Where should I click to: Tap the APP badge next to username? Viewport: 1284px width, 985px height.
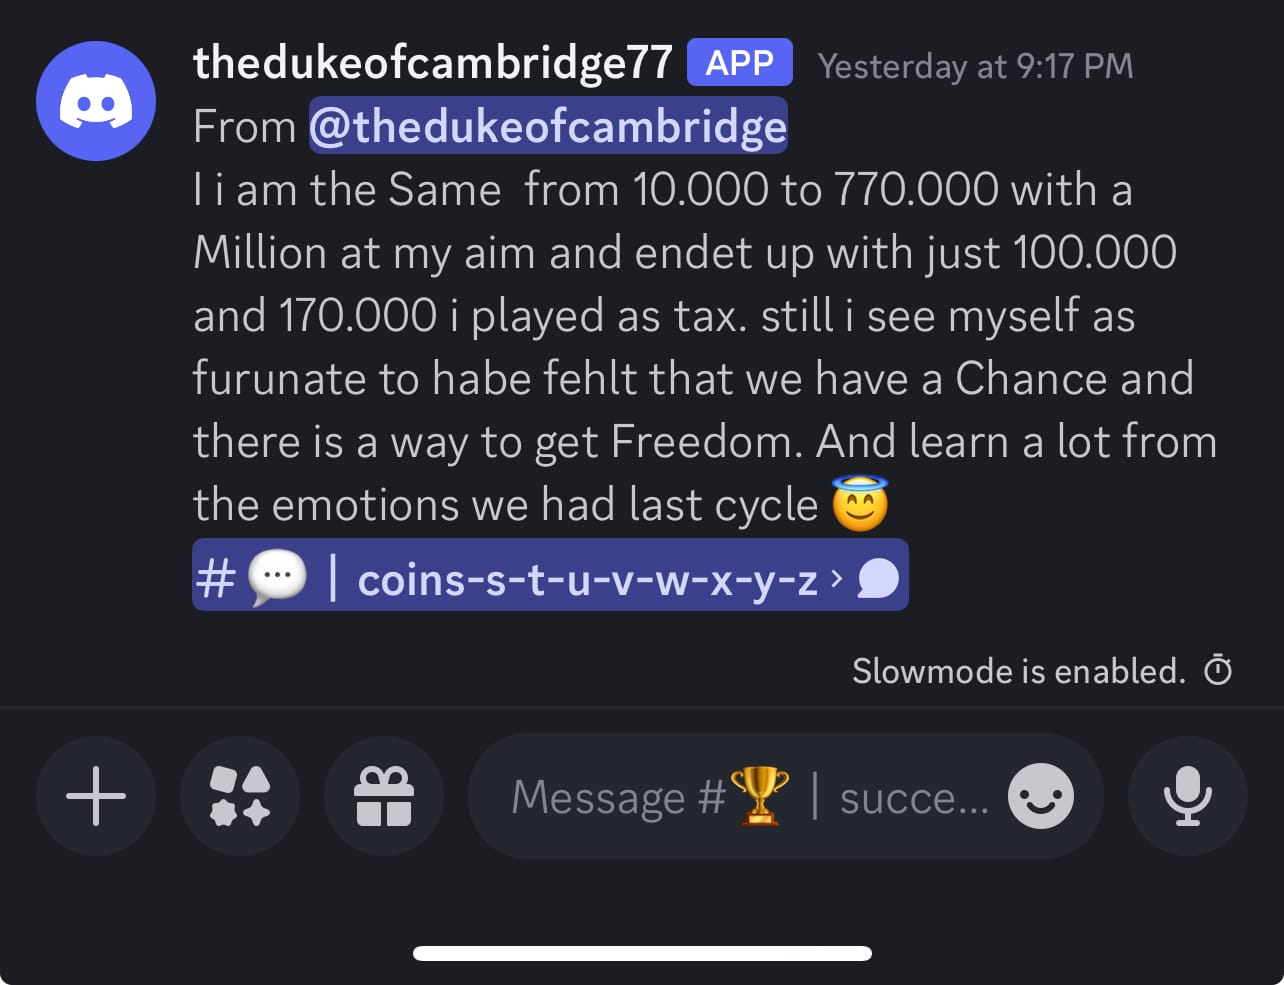[740, 63]
